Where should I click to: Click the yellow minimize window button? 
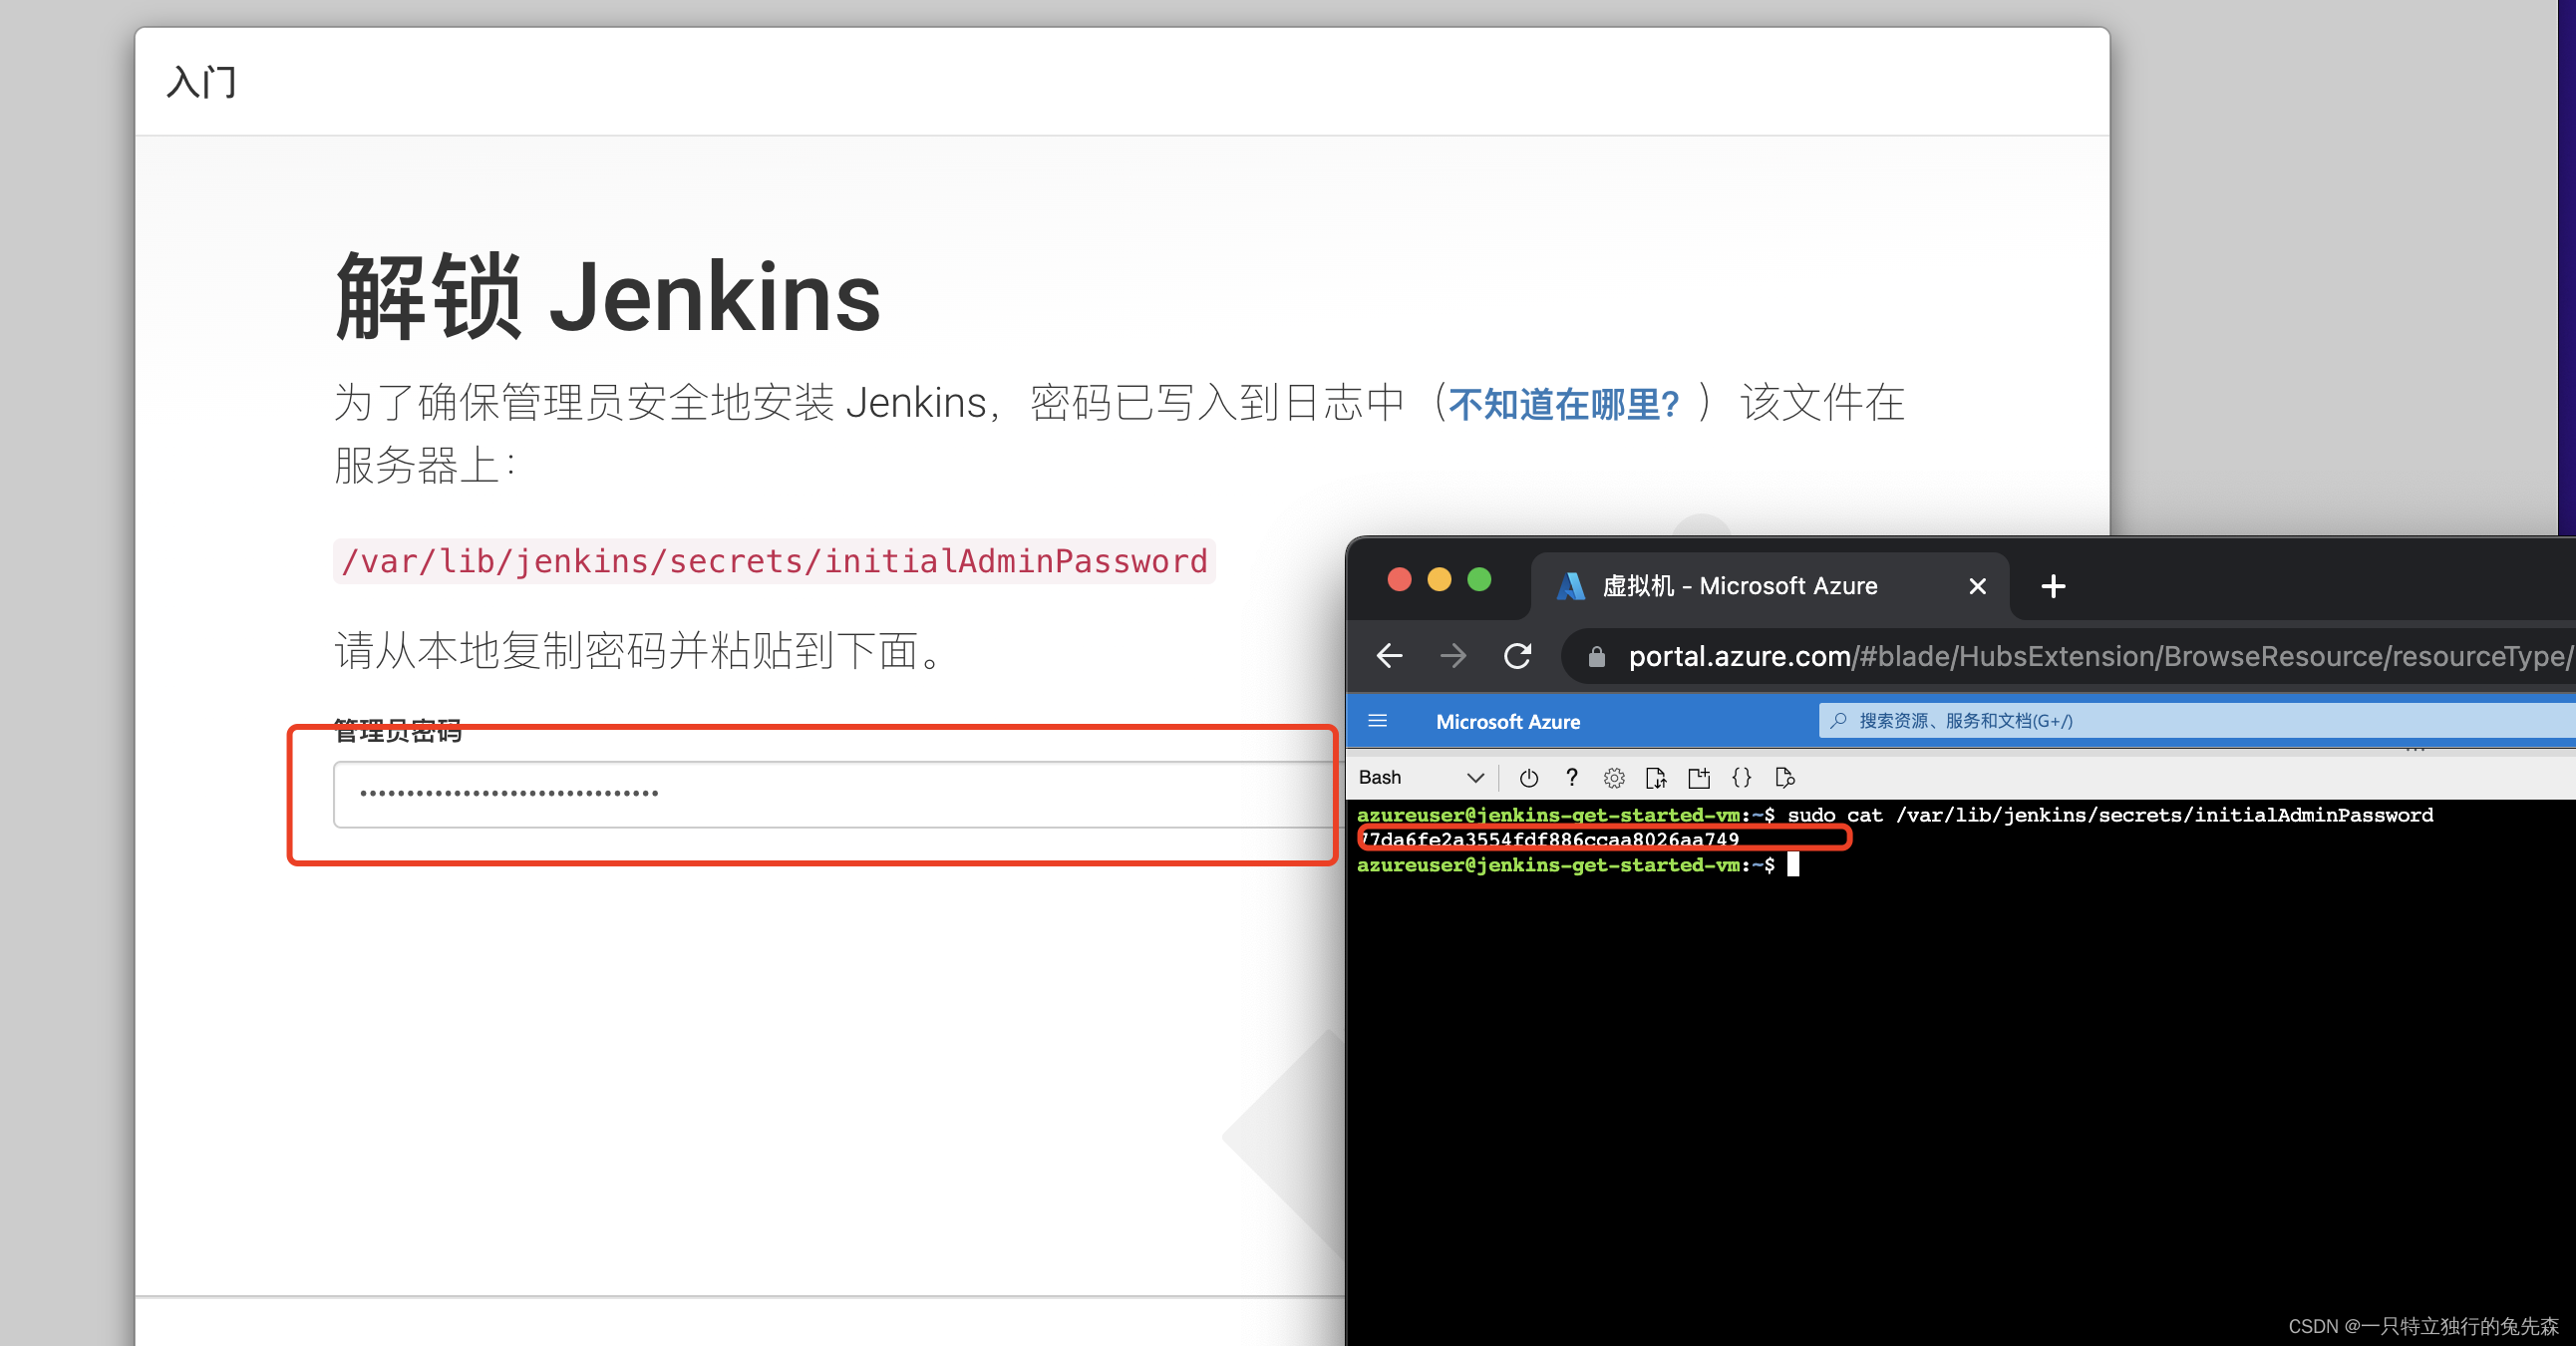[1439, 580]
